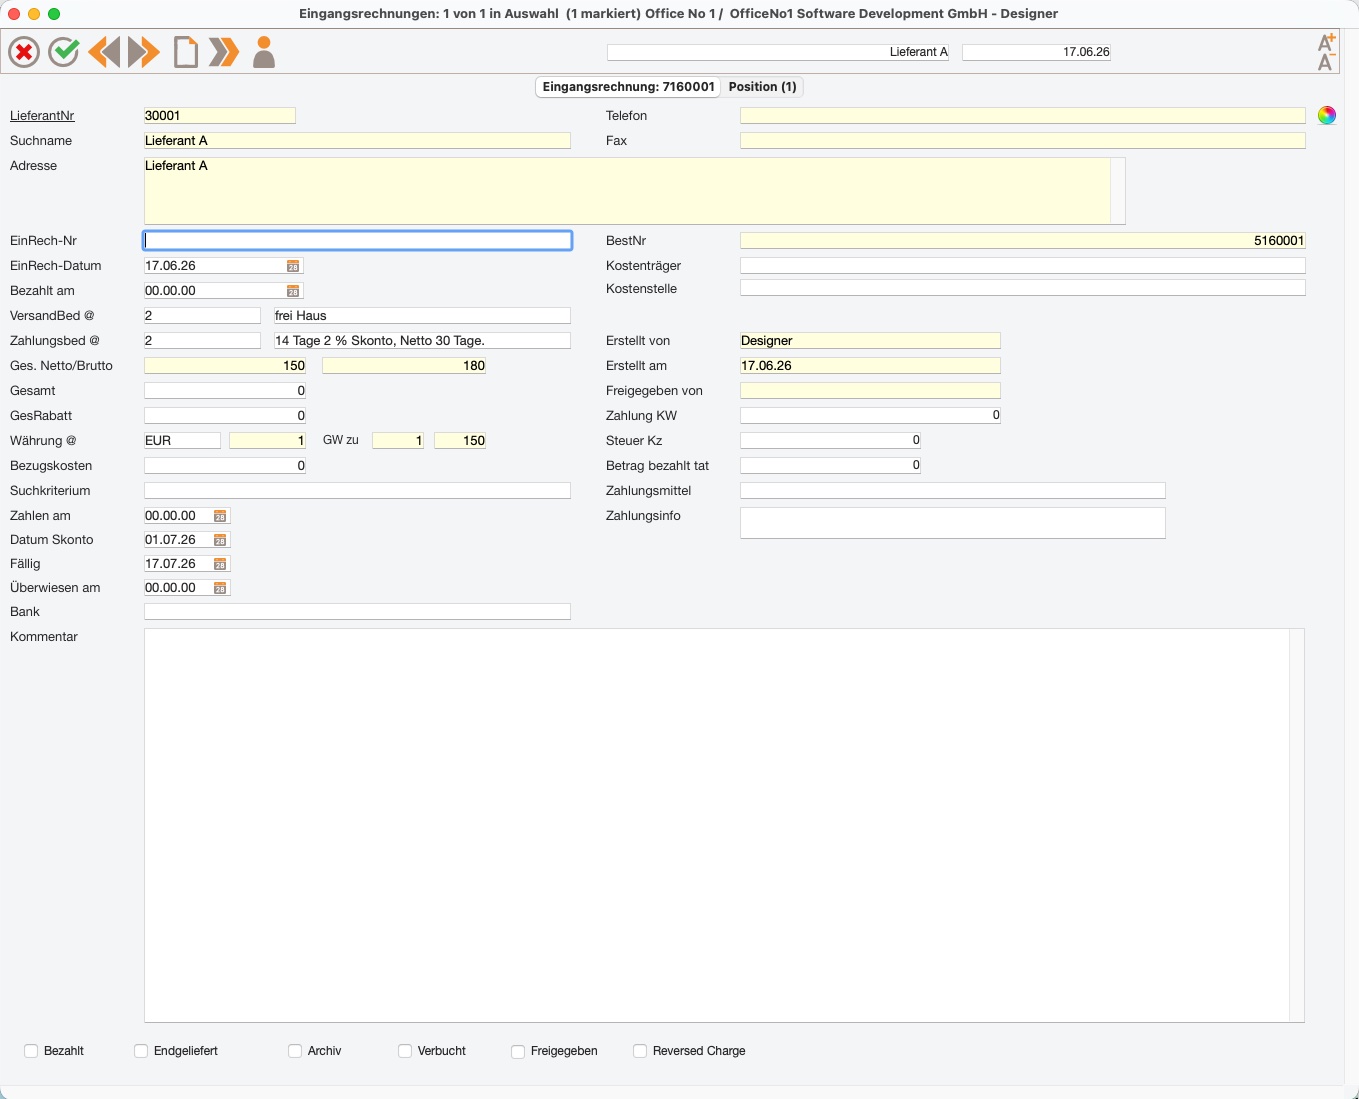This screenshot has width=1359, height=1099.
Task: Click inside the Kommentar text area
Action: 717,825
